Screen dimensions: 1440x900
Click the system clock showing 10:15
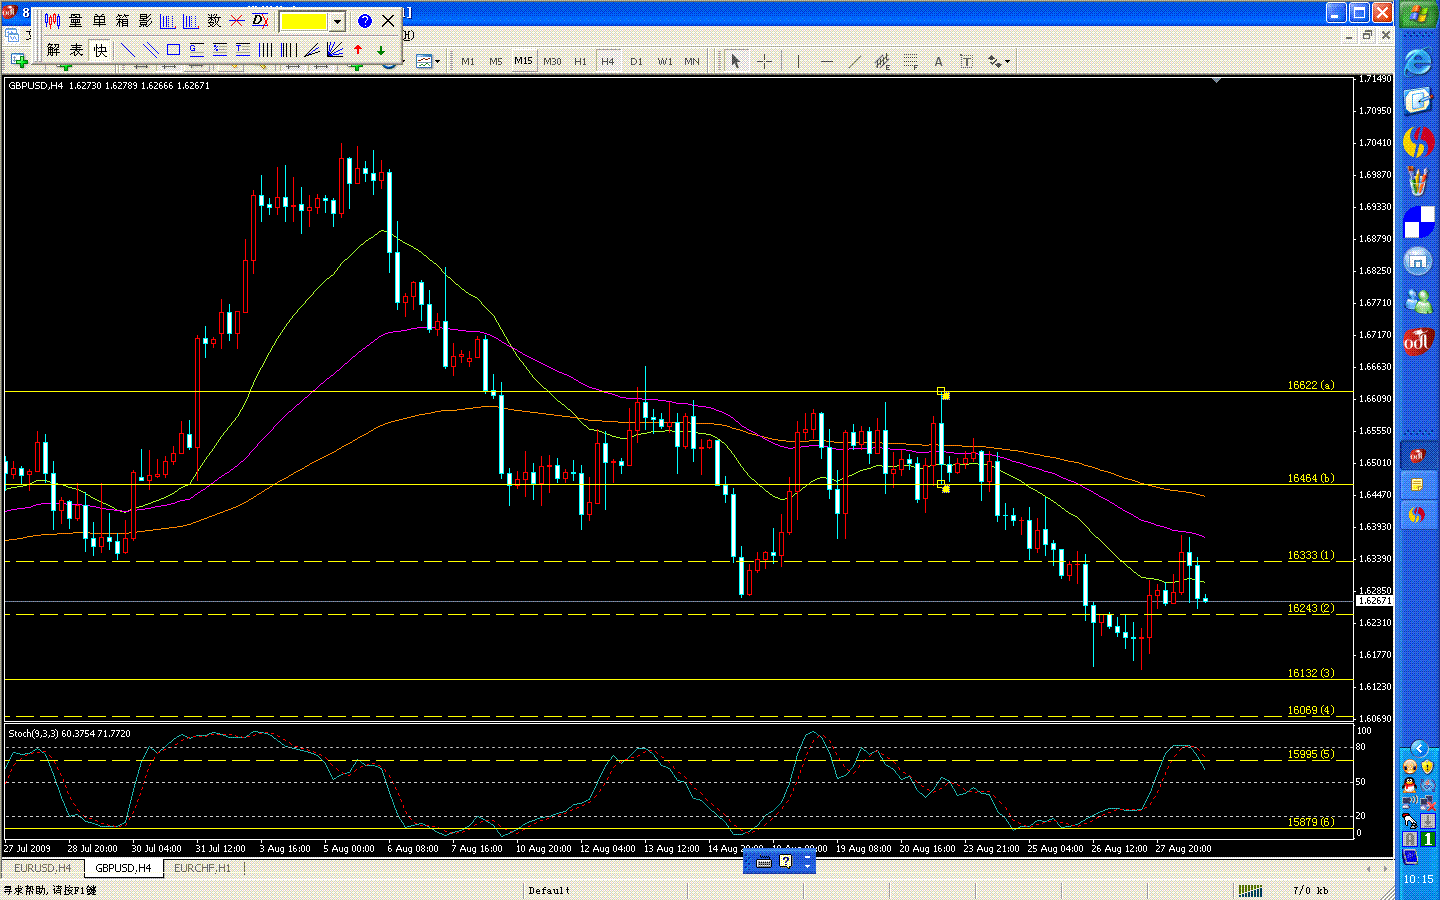(x=1418, y=879)
